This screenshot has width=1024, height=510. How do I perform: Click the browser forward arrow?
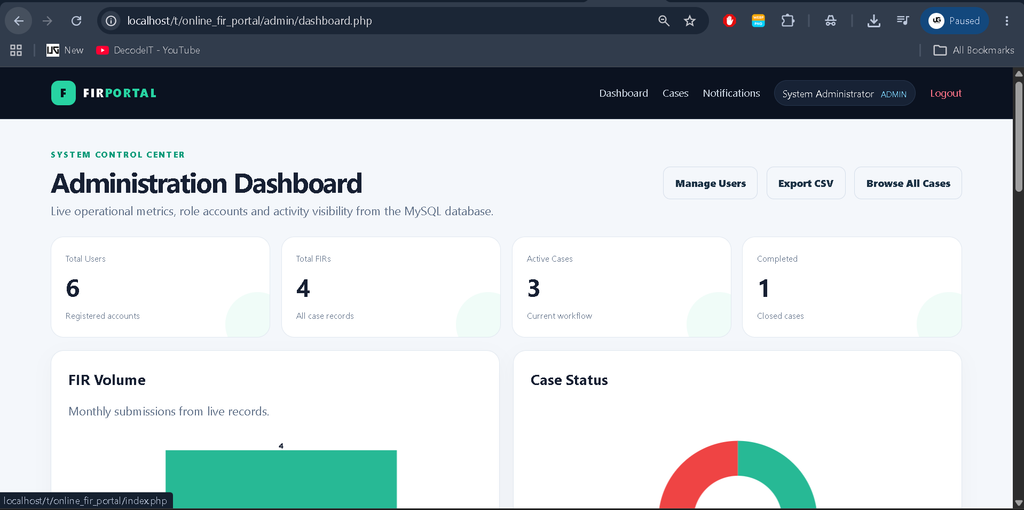[x=47, y=21]
